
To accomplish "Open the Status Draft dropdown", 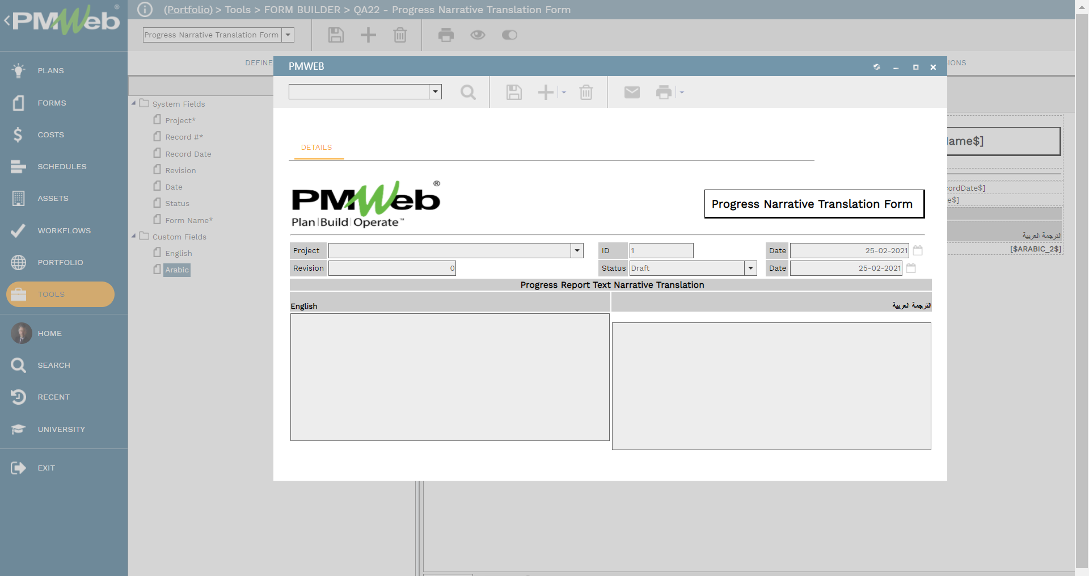I will pyautogui.click(x=751, y=268).
